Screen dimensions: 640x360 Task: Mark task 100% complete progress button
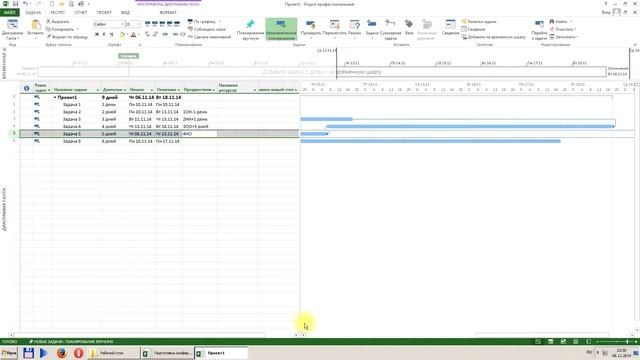pyautogui.click(x=177, y=24)
